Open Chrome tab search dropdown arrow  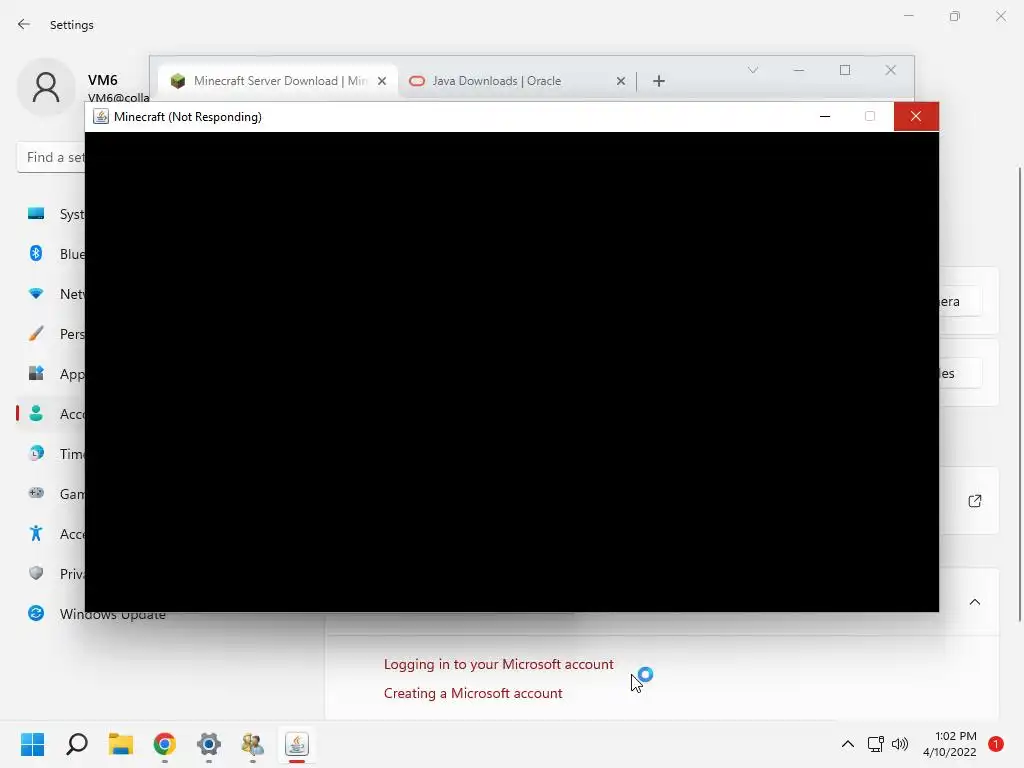753,70
